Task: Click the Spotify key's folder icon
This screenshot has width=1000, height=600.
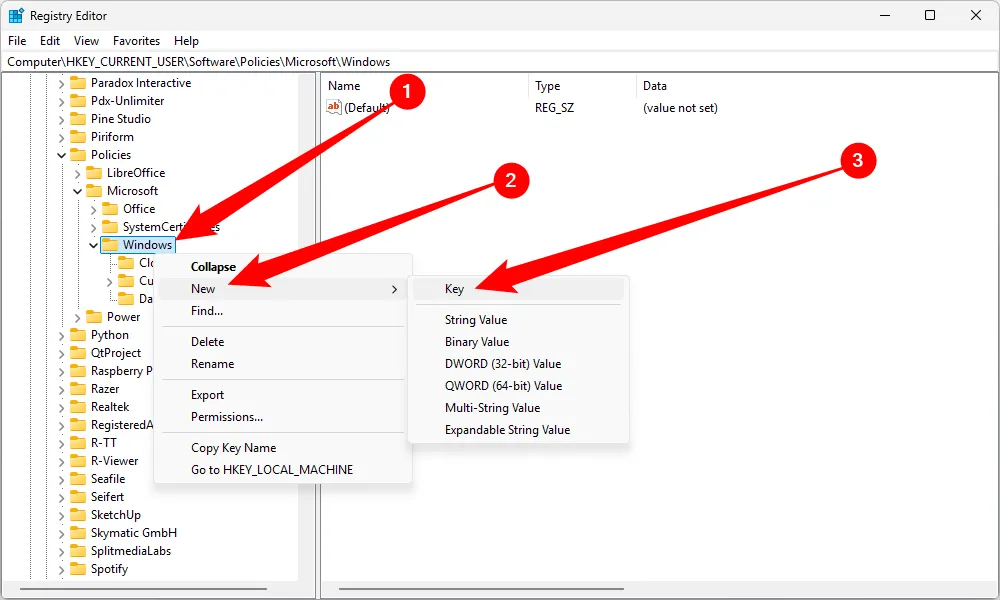Action: [x=79, y=568]
